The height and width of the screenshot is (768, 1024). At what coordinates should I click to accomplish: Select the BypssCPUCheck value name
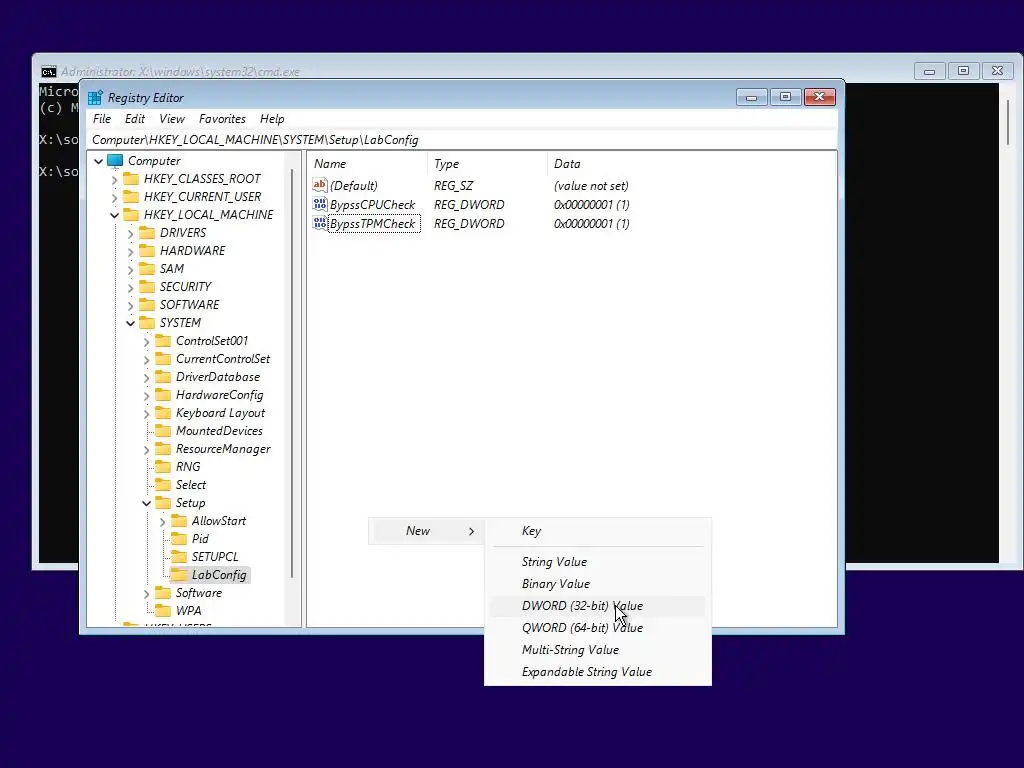(372, 204)
